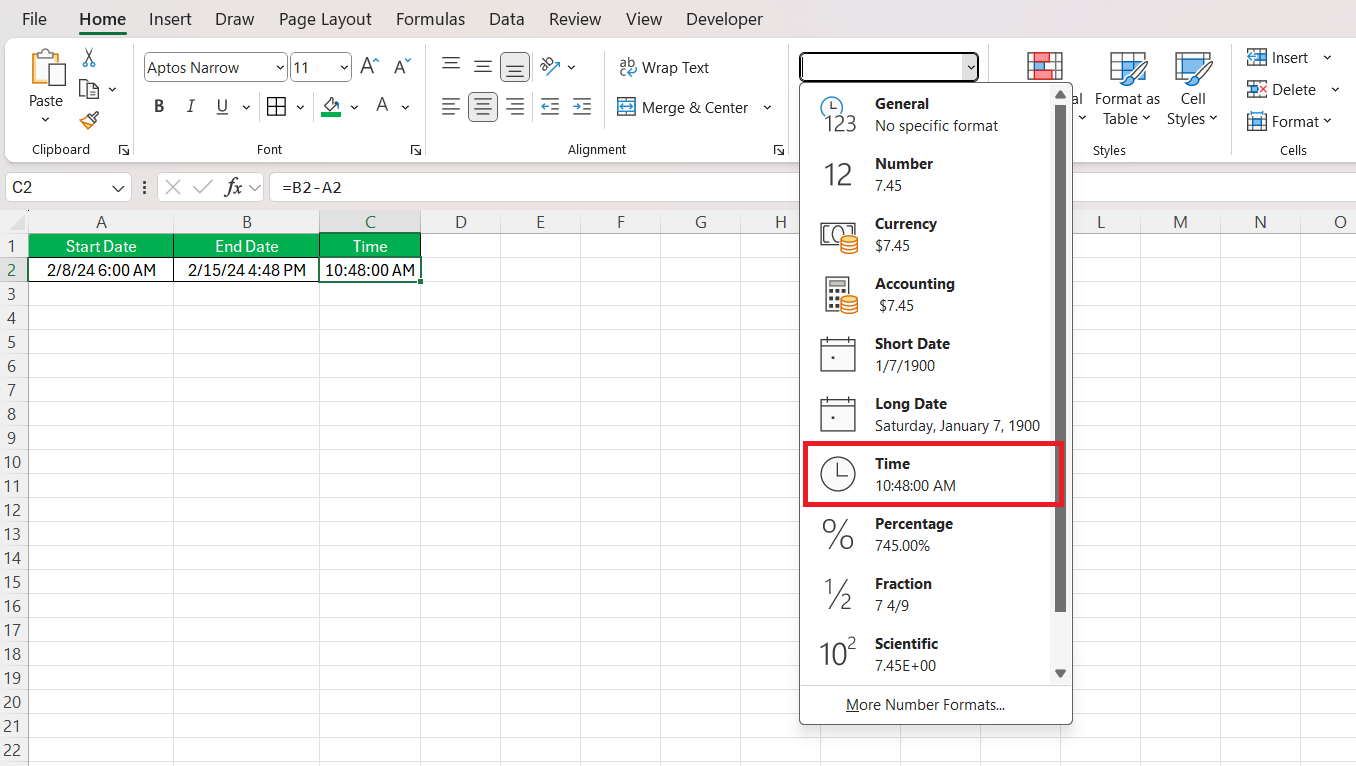Collapse the number format dropdown arrow

coord(969,67)
